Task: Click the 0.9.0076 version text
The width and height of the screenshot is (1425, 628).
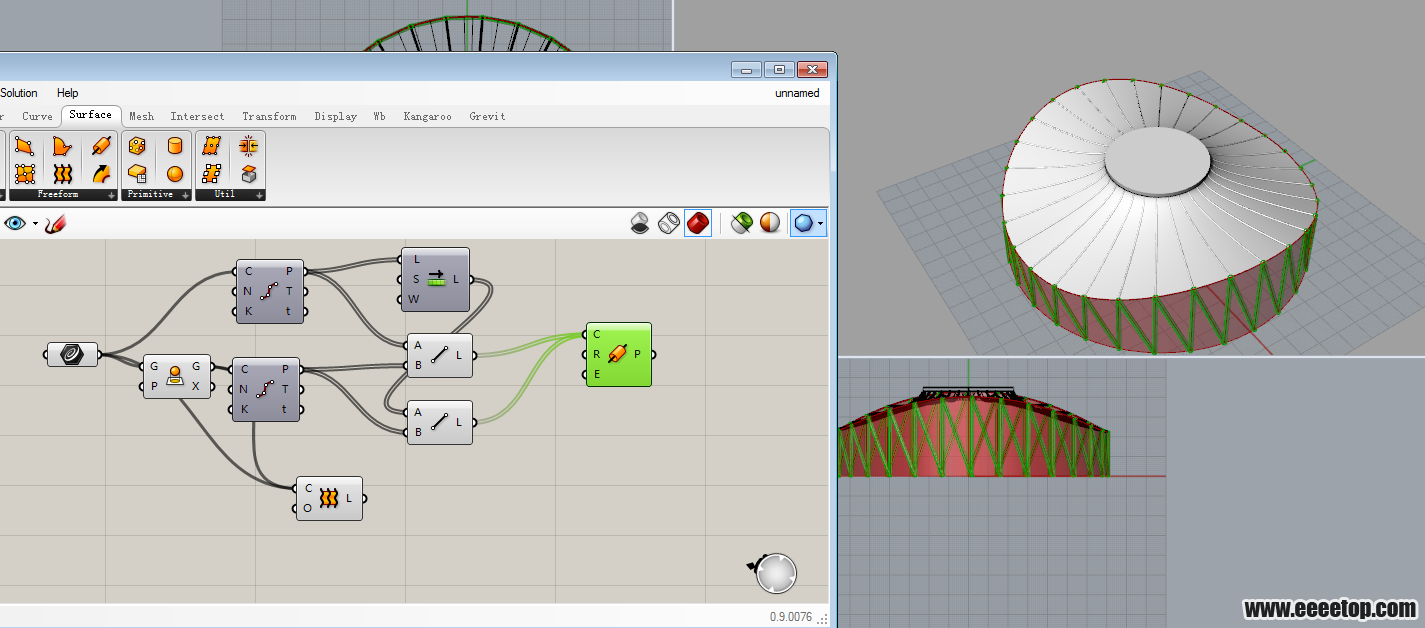Action: point(791,617)
